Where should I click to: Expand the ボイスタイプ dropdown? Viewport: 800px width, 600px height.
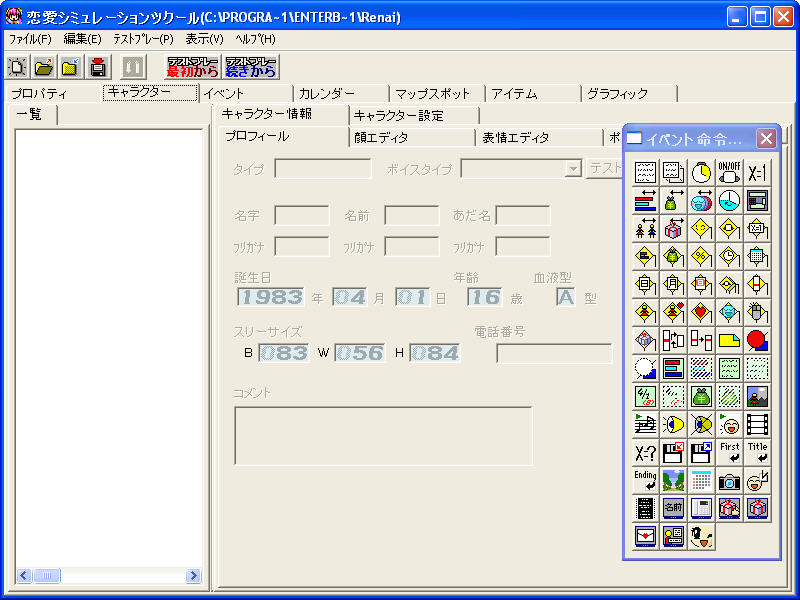573,169
